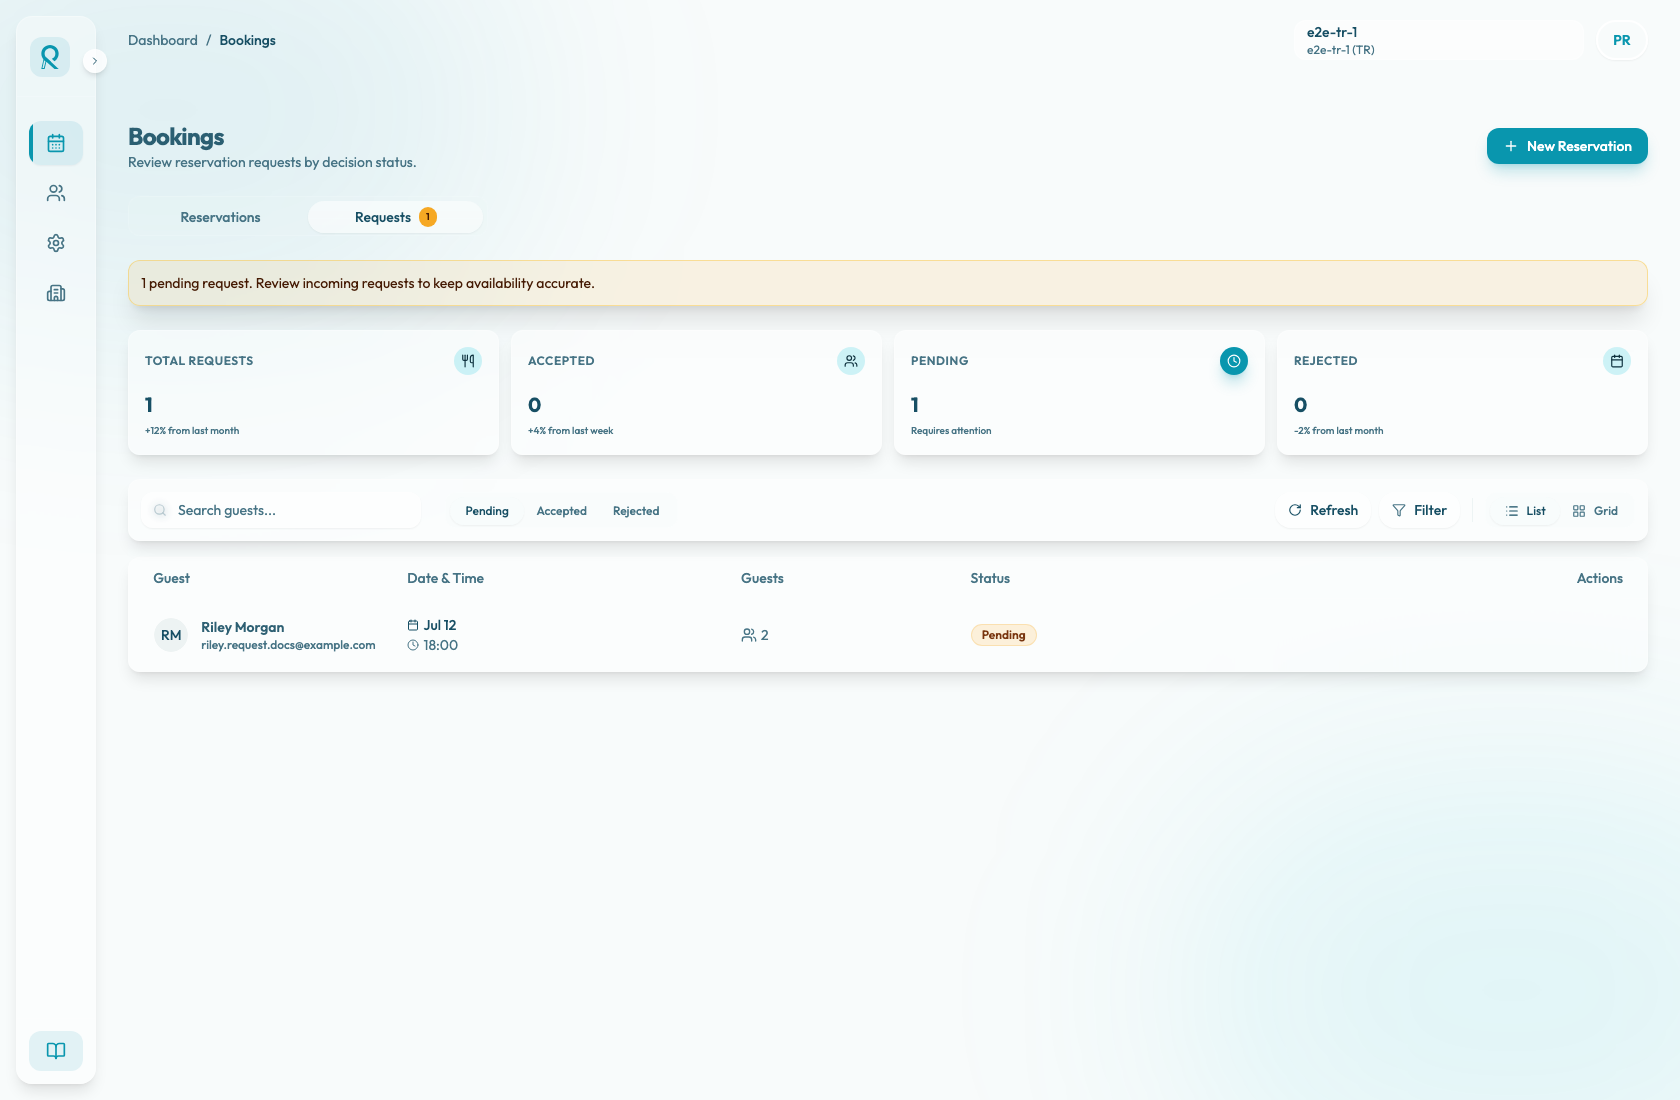The height and width of the screenshot is (1100, 1680).
Task: Click the Pending card clock icon
Action: pos(1234,361)
